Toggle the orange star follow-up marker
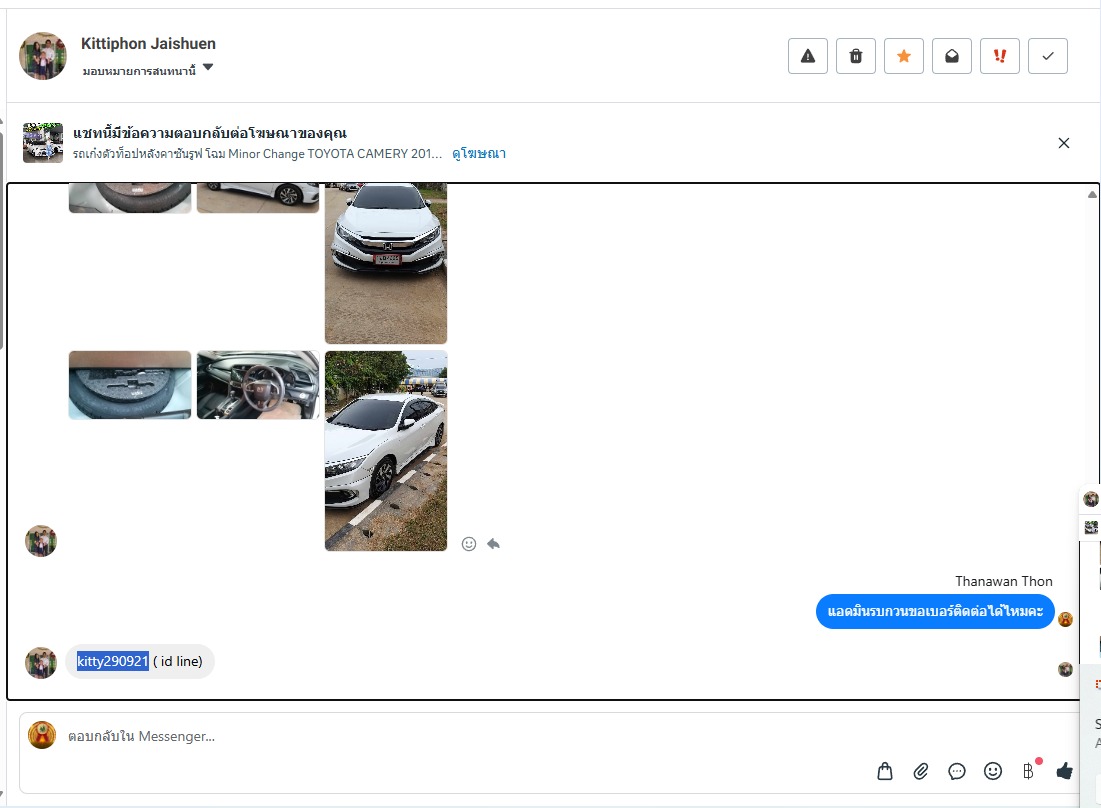 pos(904,56)
